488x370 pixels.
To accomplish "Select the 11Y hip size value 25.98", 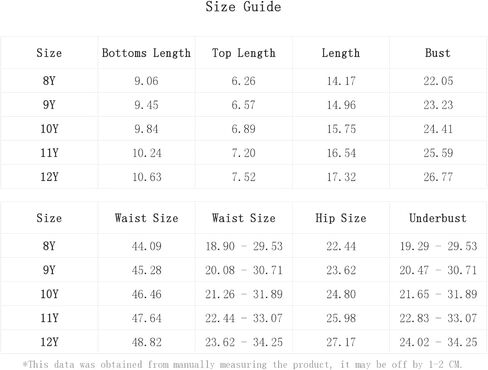I will tap(341, 318).
